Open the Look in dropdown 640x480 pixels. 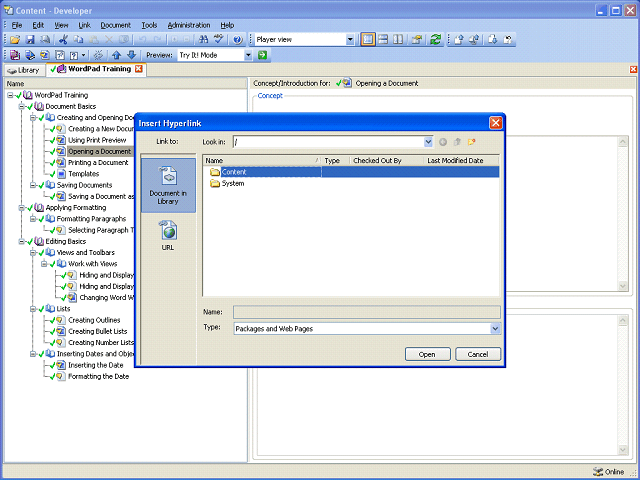(x=428, y=142)
